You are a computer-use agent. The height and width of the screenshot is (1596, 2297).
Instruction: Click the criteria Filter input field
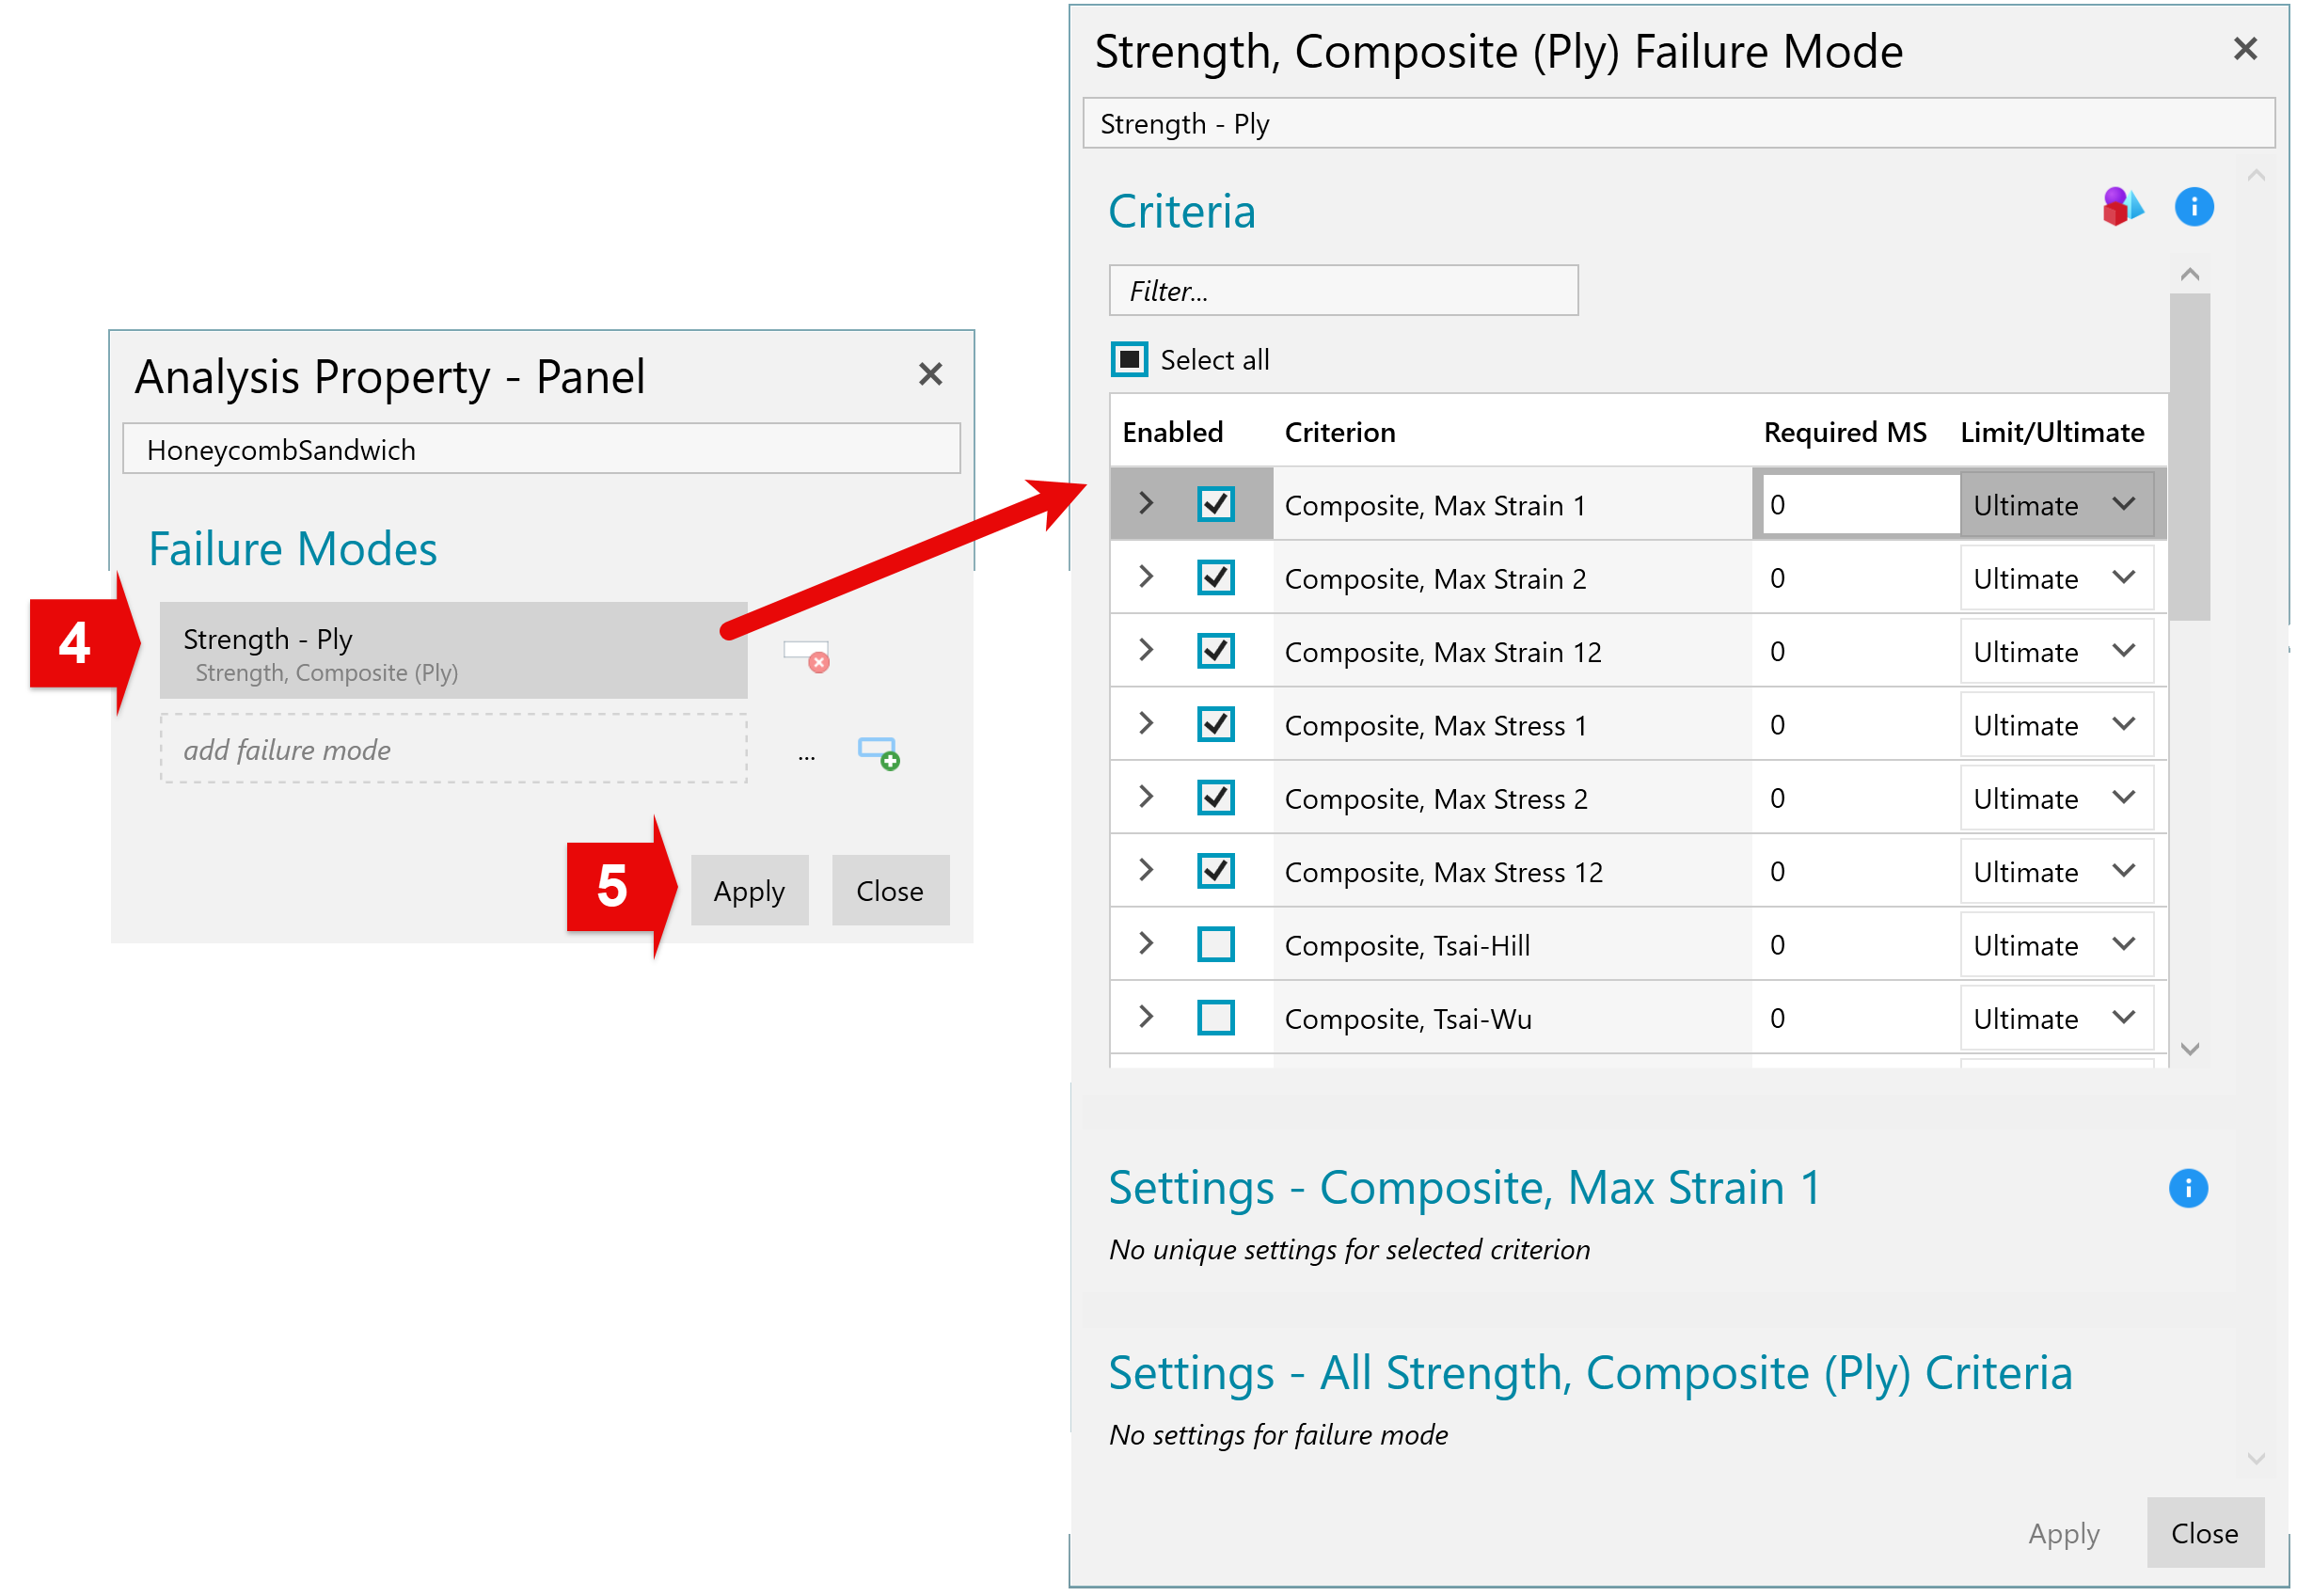(x=1343, y=291)
